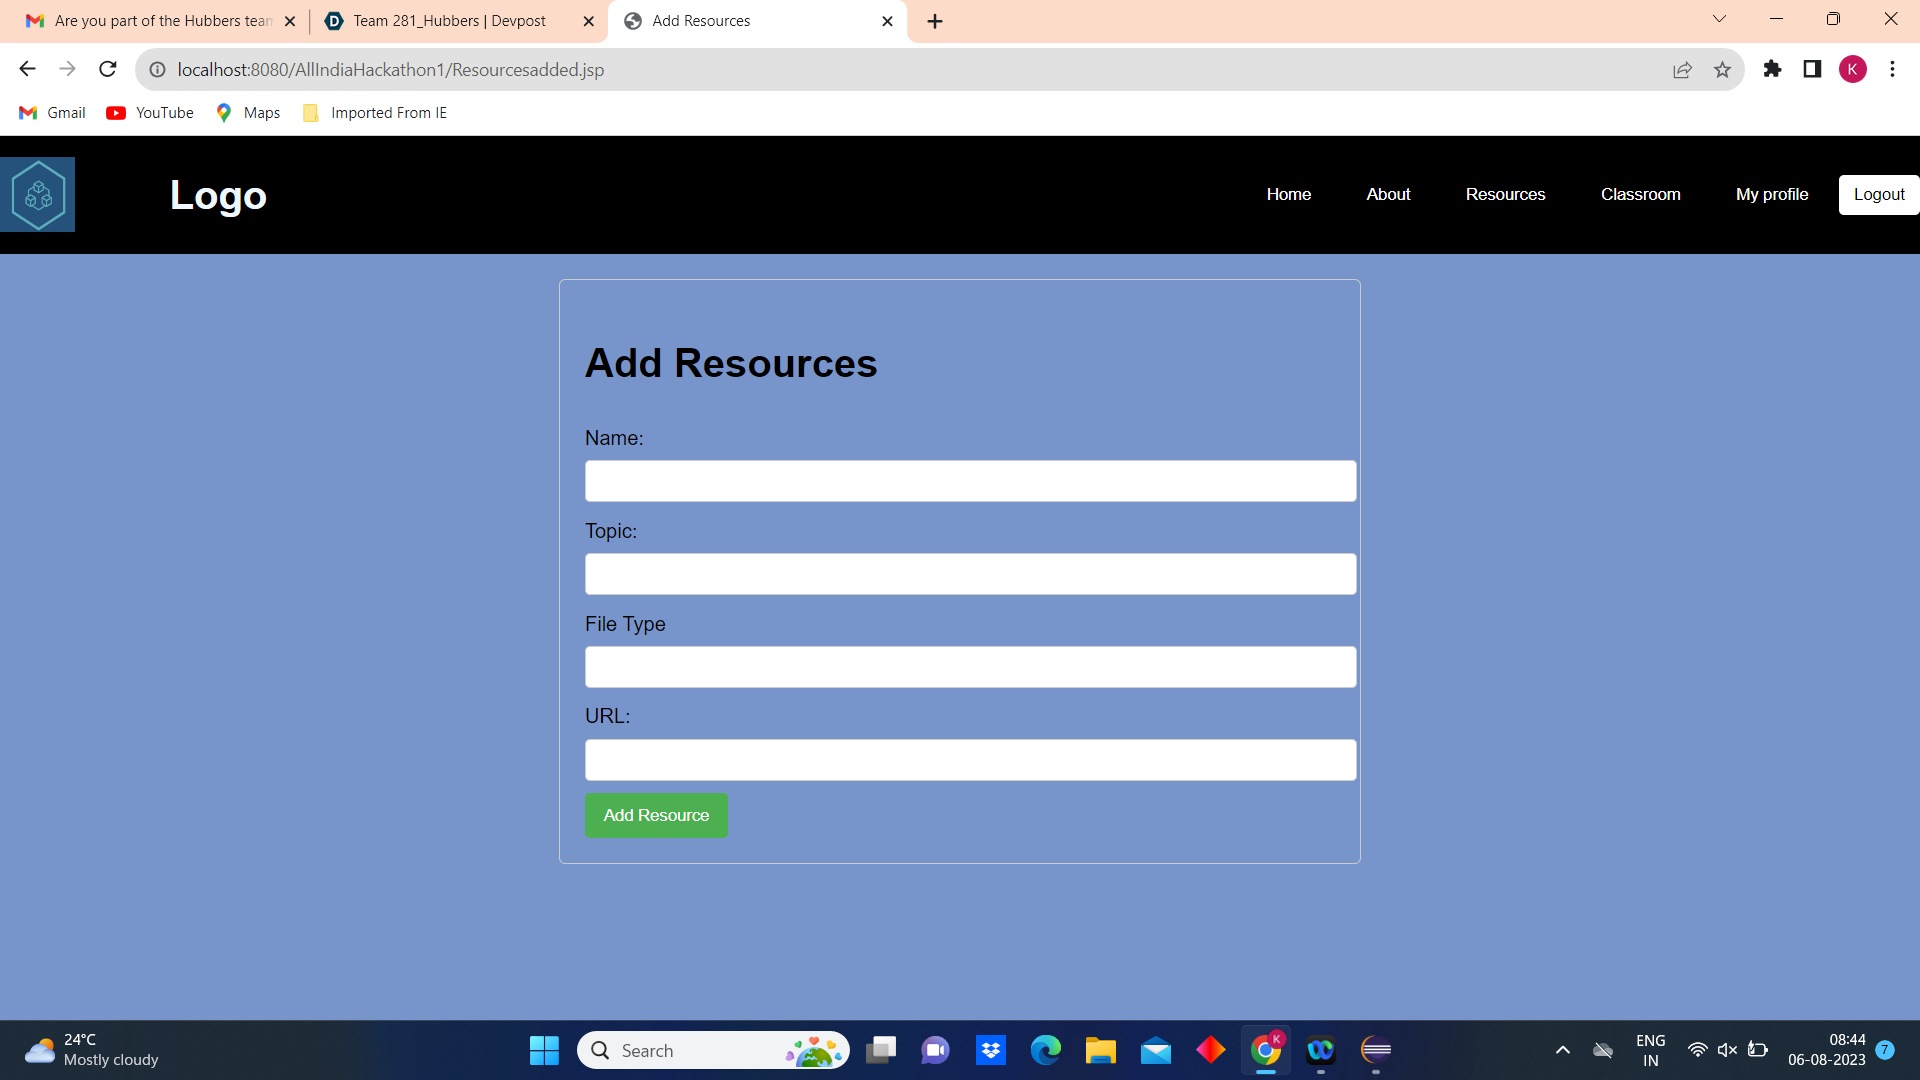Go to Classroom nav link

(x=1640, y=195)
